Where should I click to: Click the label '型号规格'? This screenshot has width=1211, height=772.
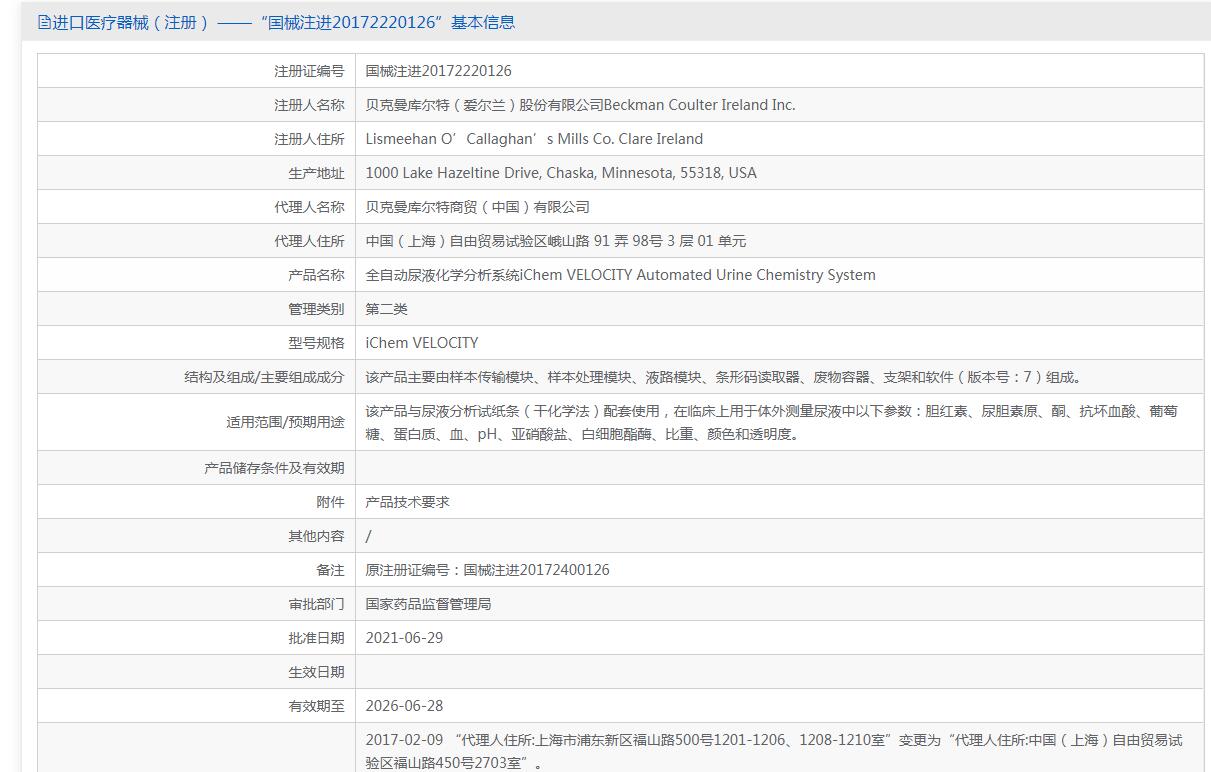[x=316, y=343]
